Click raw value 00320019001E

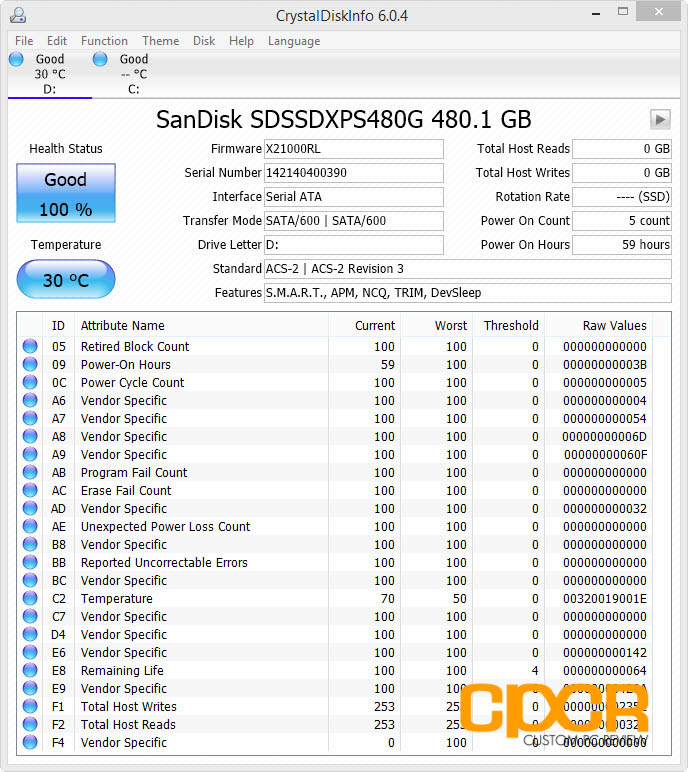coord(605,599)
